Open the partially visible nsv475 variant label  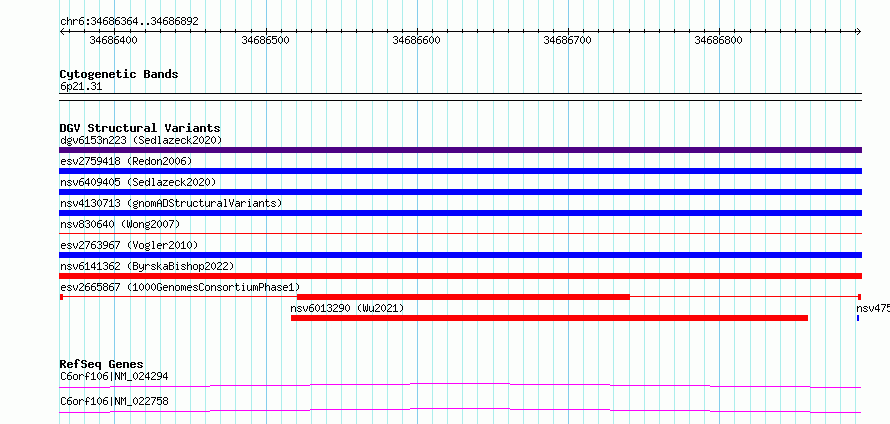coord(873,308)
